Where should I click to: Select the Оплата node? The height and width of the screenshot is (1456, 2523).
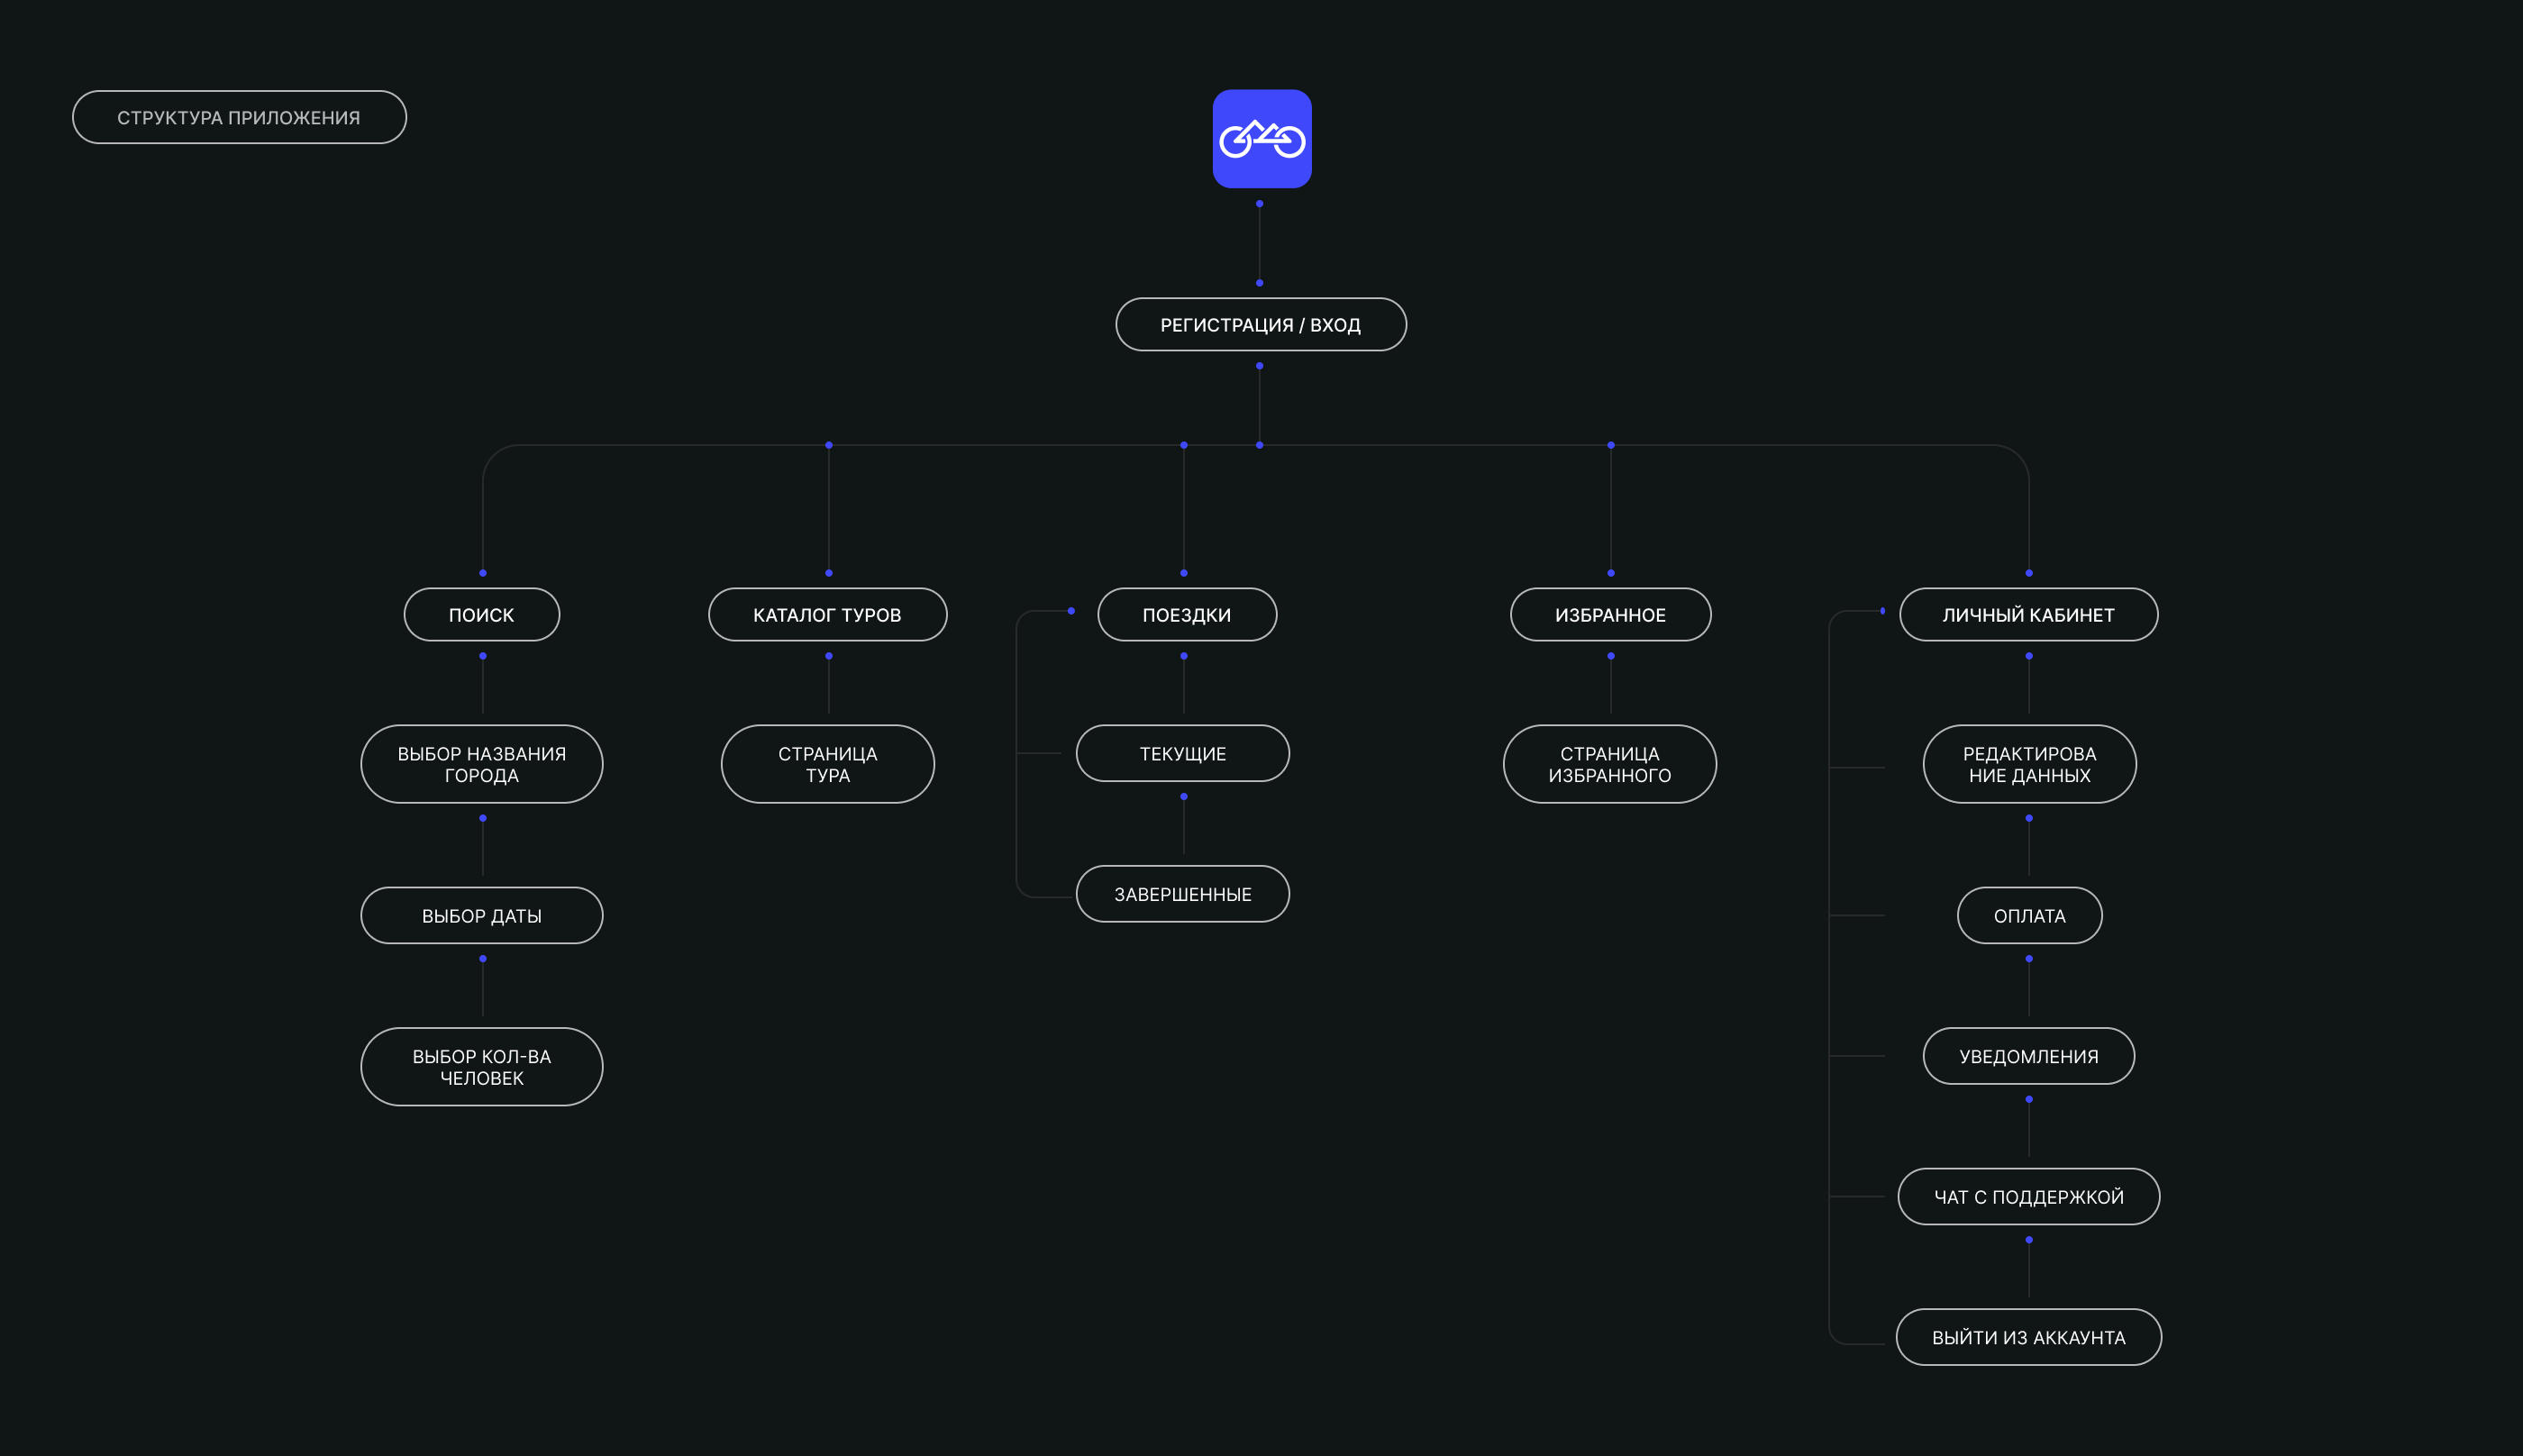[x=2029, y=916]
